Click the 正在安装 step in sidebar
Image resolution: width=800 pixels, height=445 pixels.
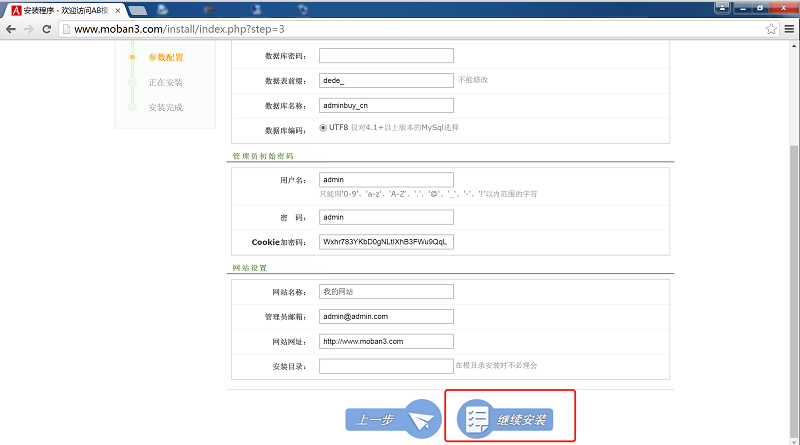point(165,82)
